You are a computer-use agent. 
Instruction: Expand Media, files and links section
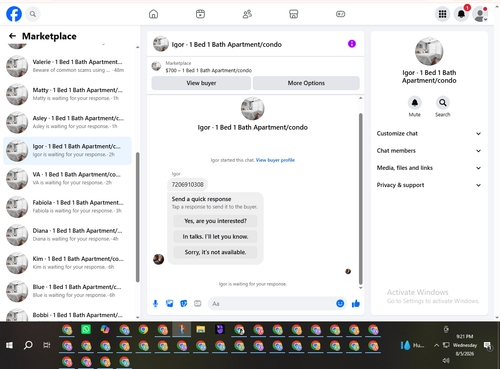point(429,168)
